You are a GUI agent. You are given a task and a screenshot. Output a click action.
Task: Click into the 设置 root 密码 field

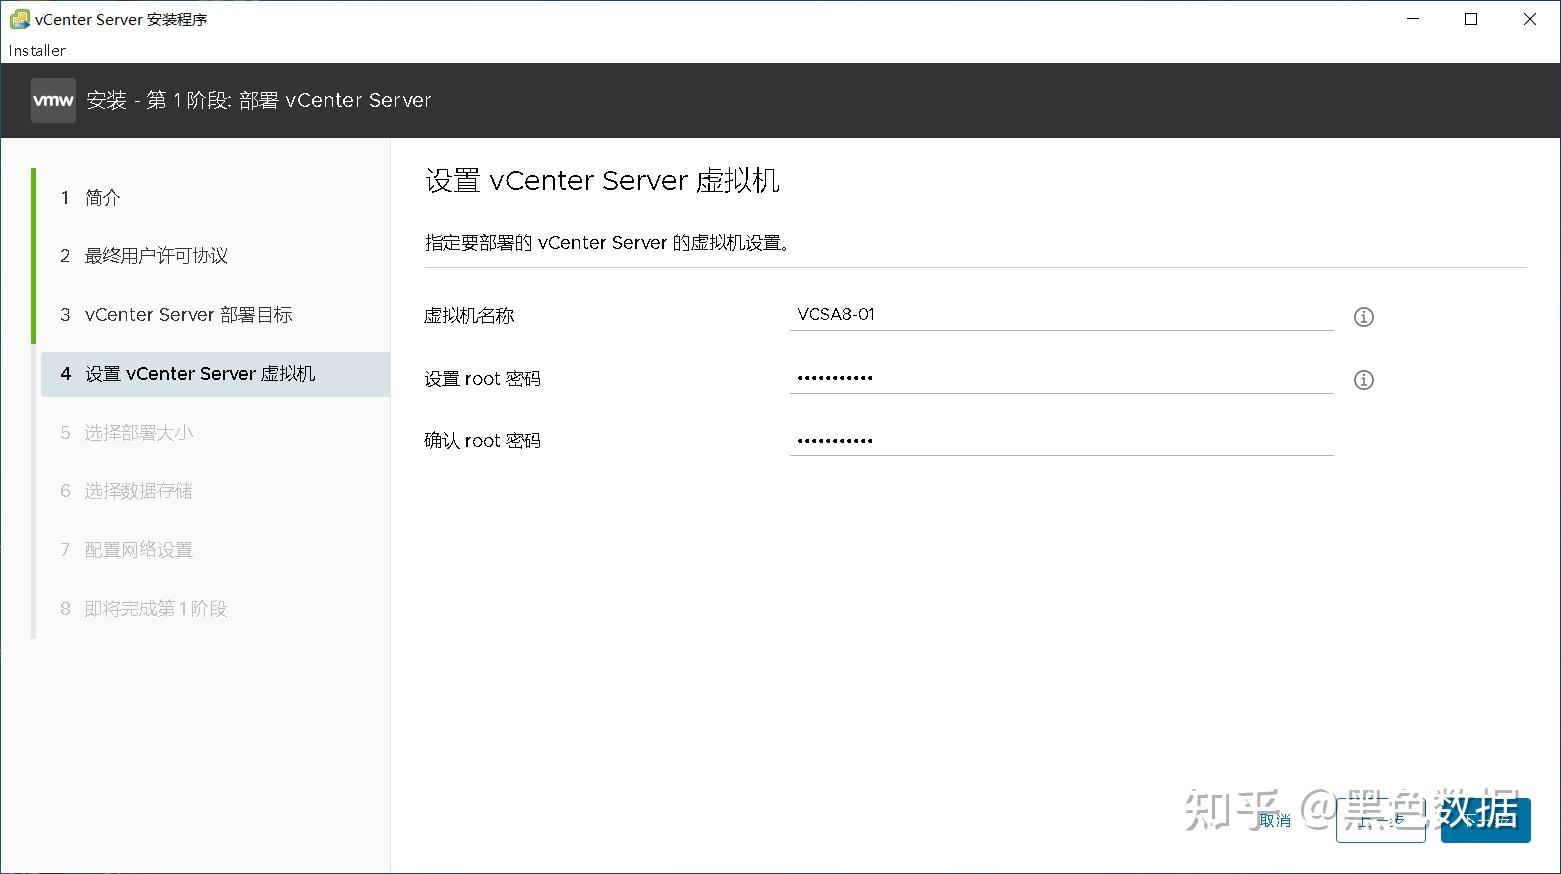pos(1060,378)
